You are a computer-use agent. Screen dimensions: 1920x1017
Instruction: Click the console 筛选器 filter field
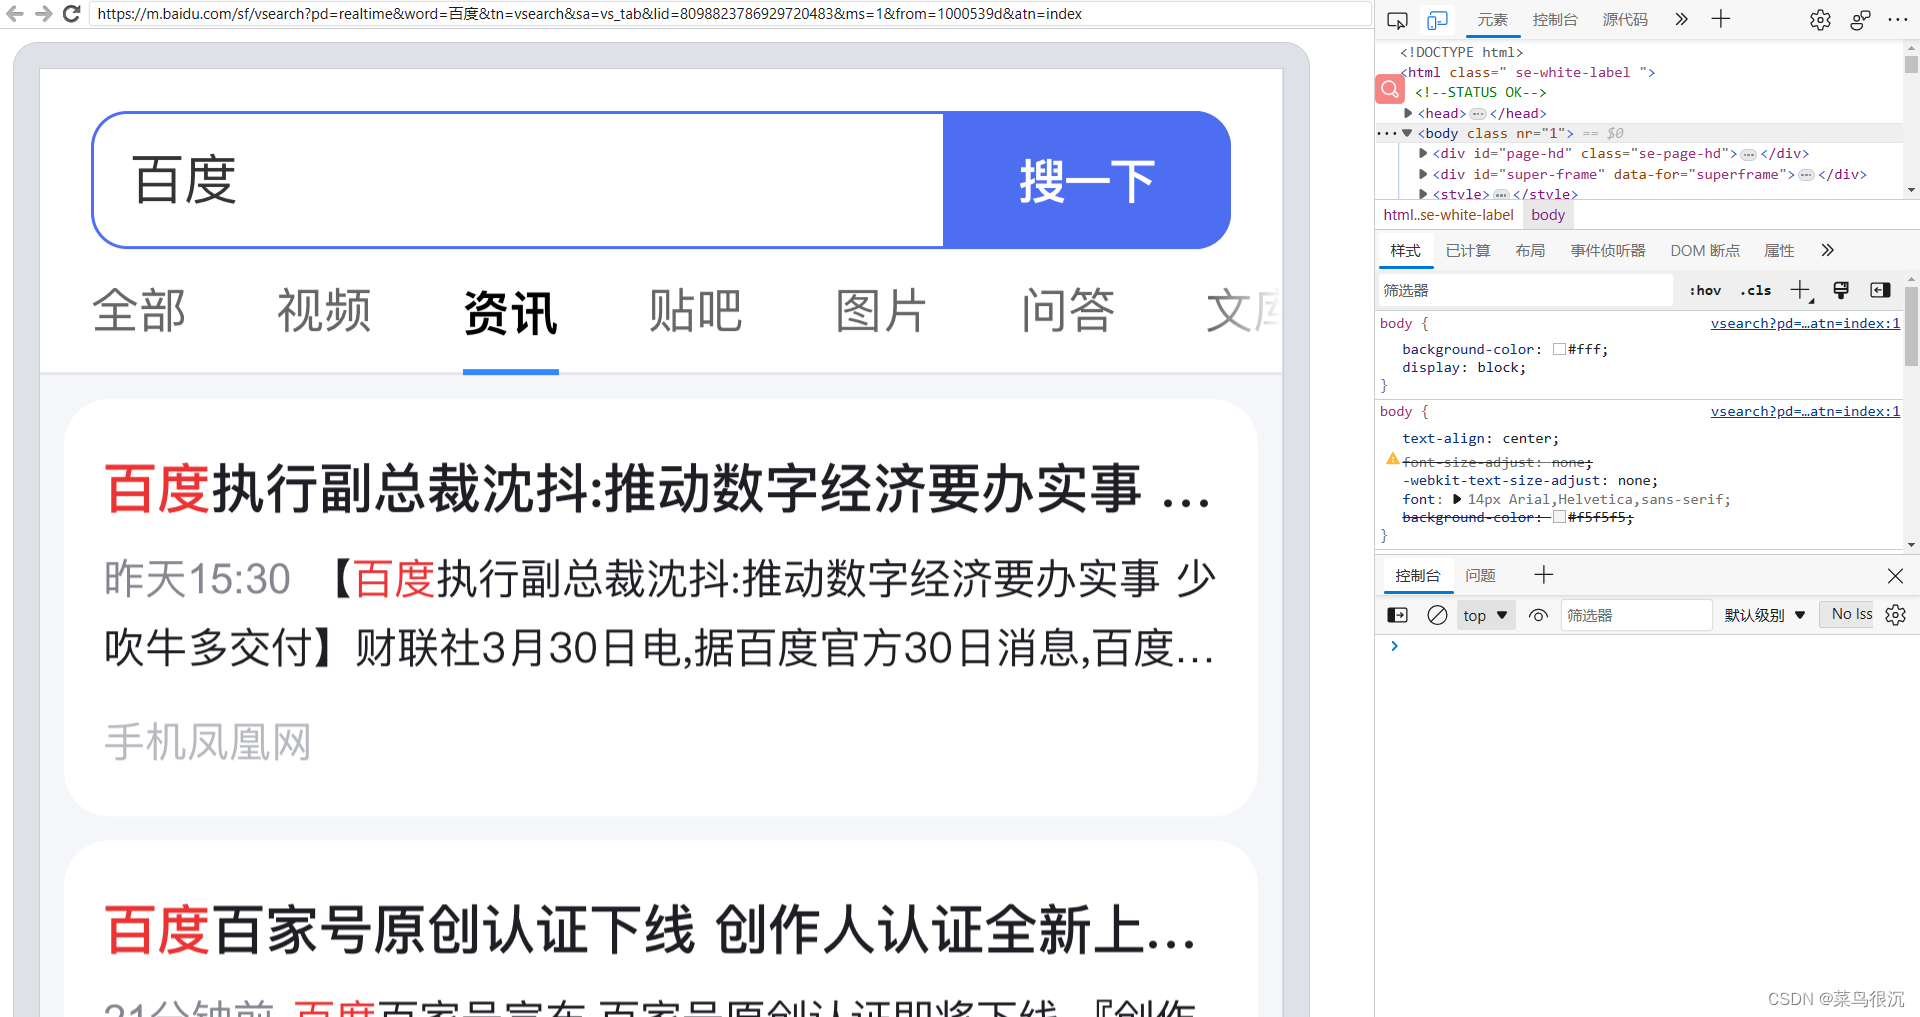coord(1636,615)
